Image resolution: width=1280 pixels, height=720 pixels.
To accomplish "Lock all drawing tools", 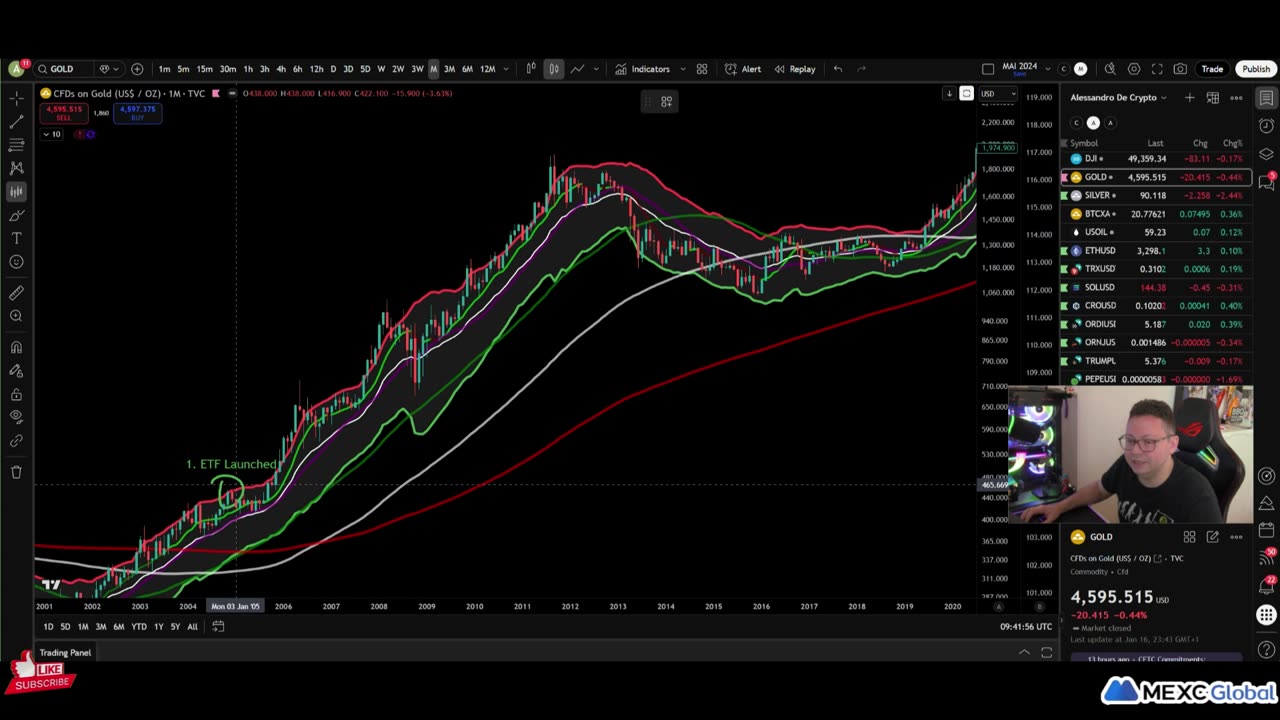I will 16,394.
